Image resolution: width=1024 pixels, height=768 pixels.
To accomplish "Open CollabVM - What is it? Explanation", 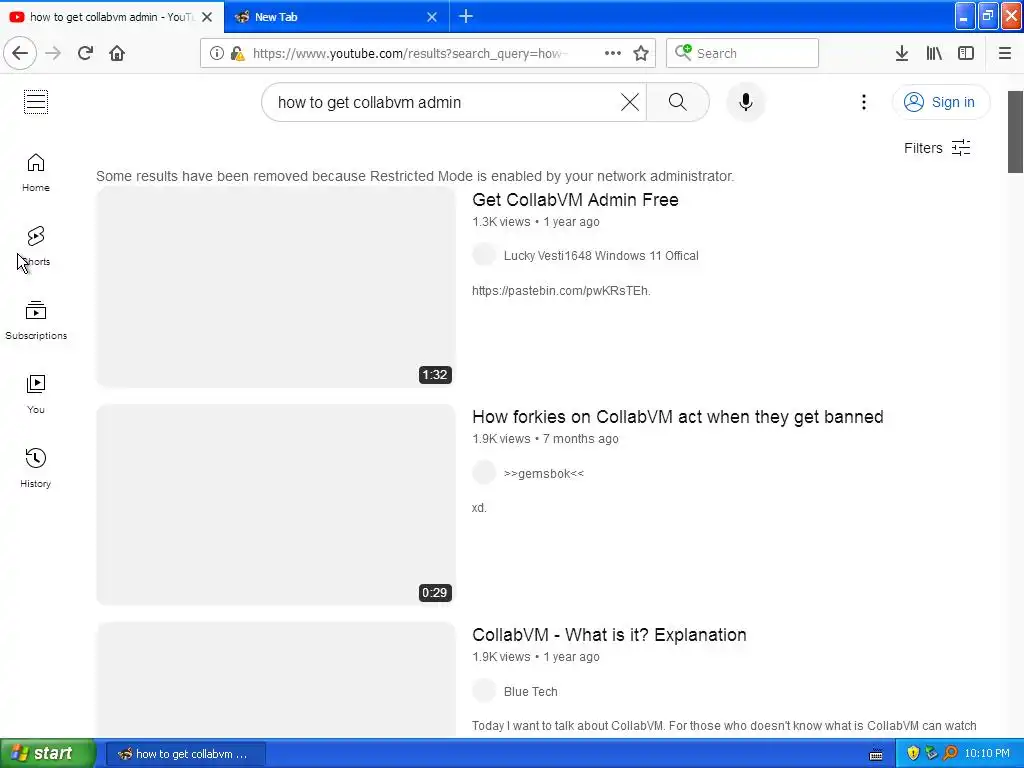I will (x=609, y=635).
